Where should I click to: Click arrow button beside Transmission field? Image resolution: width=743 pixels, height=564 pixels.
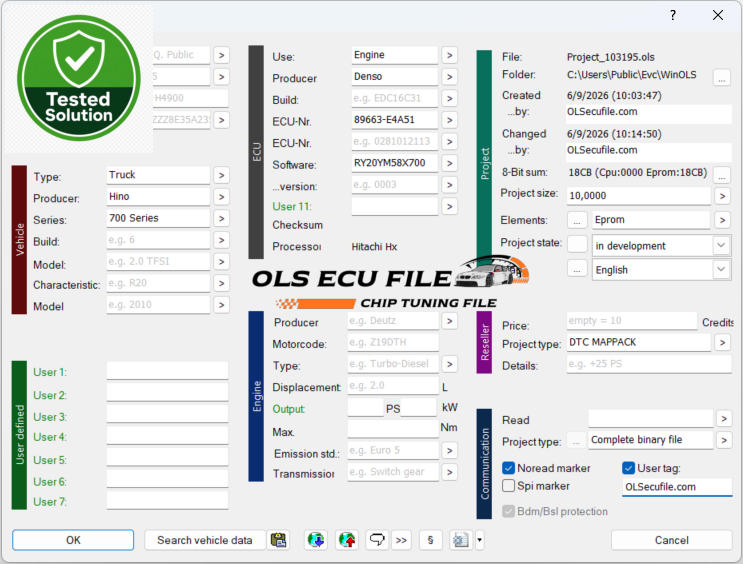click(x=449, y=472)
